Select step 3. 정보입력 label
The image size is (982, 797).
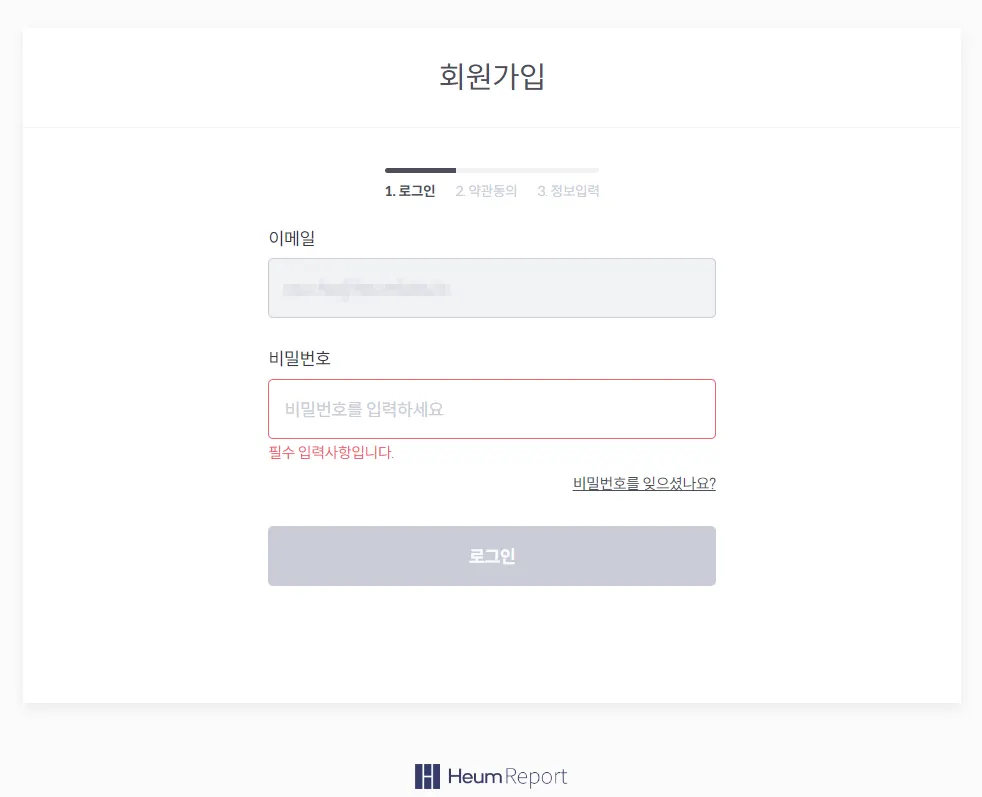tap(568, 191)
